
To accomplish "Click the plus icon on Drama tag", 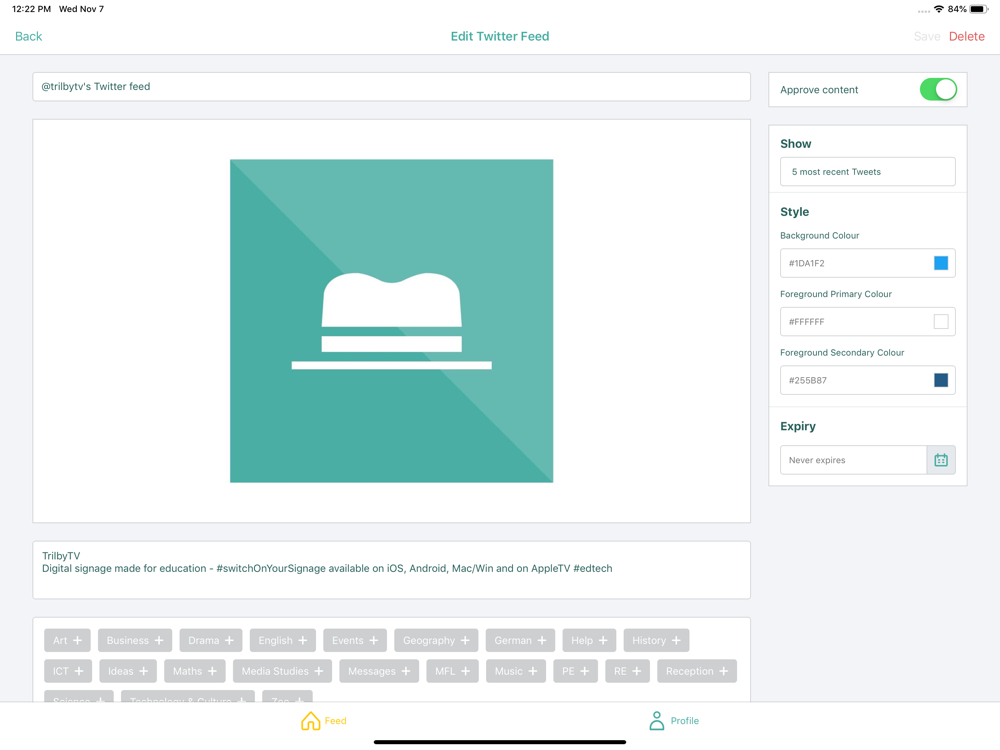I will click(229, 640).
